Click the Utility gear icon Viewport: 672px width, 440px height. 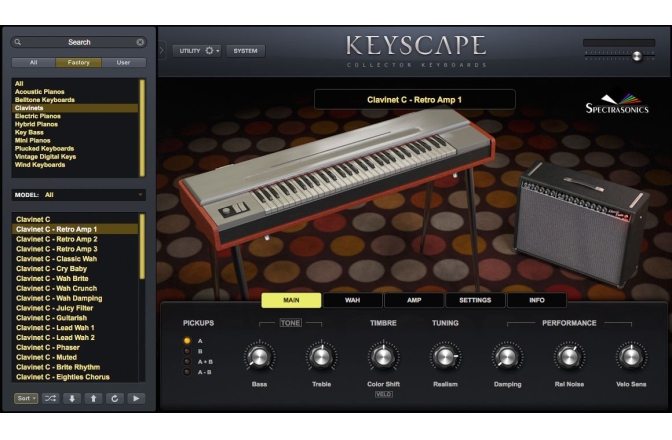click(x=209, y=51)
